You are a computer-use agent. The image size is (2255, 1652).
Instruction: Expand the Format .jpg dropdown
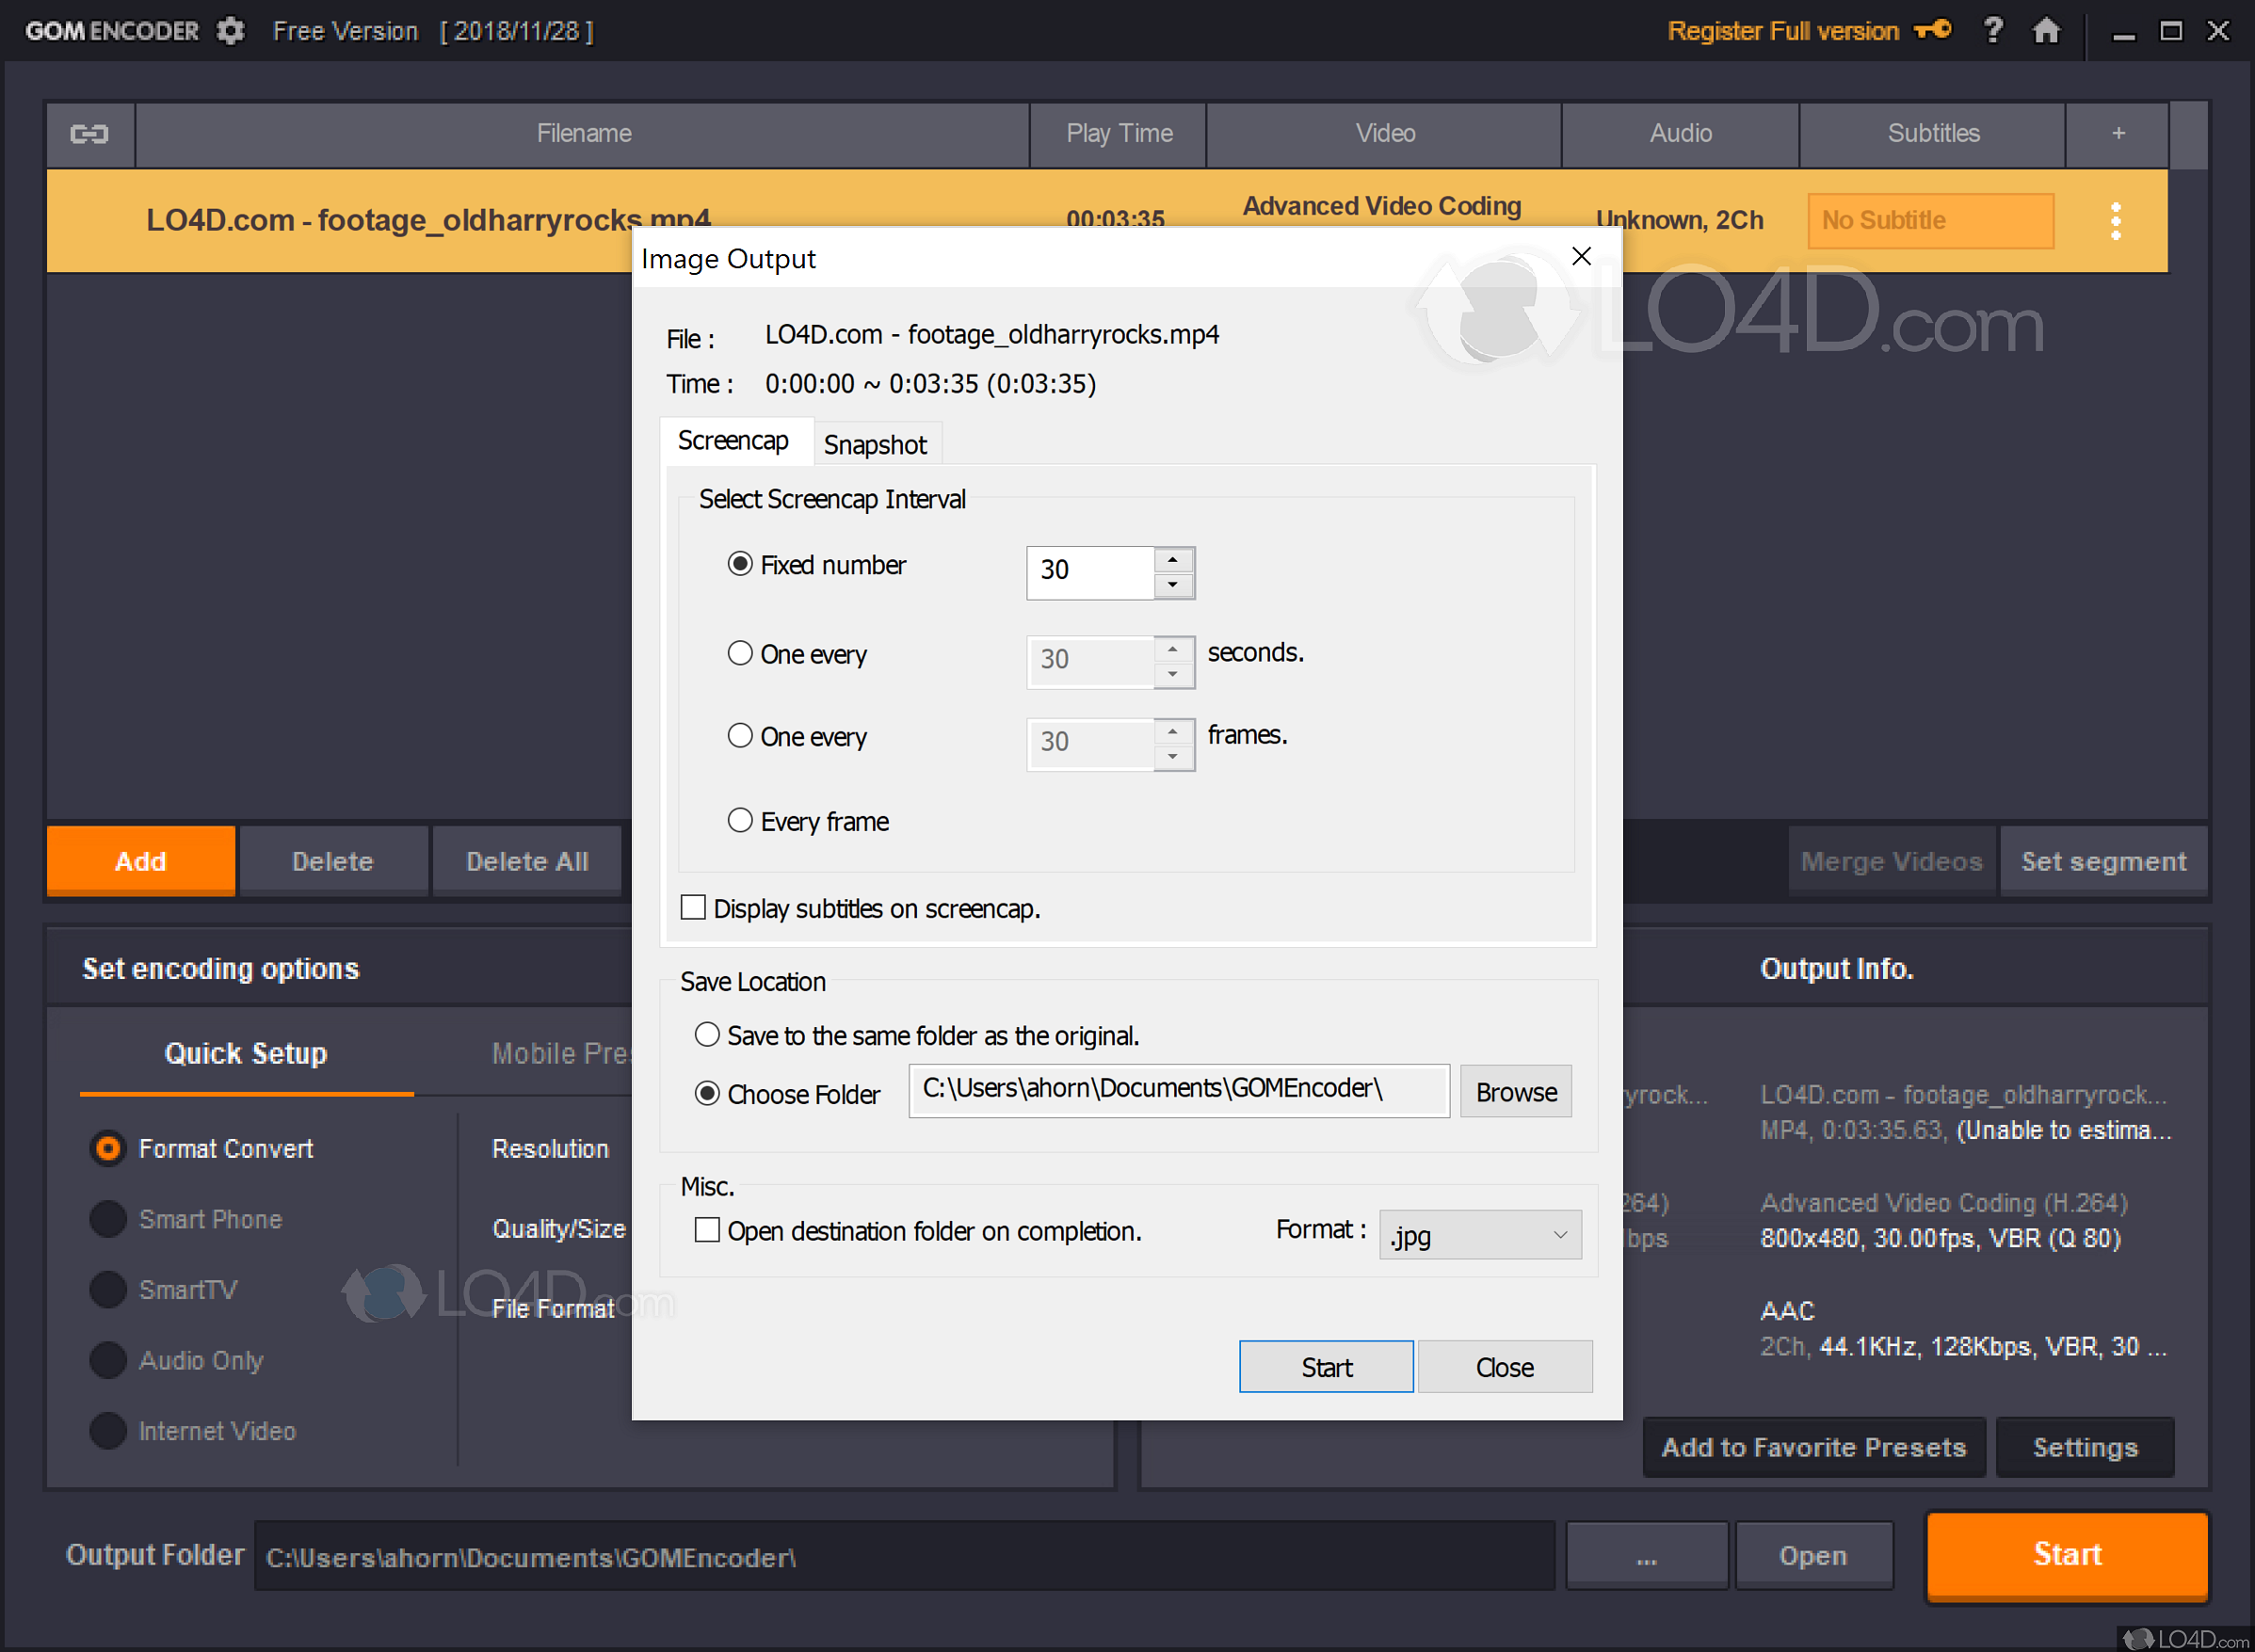1480,1236
